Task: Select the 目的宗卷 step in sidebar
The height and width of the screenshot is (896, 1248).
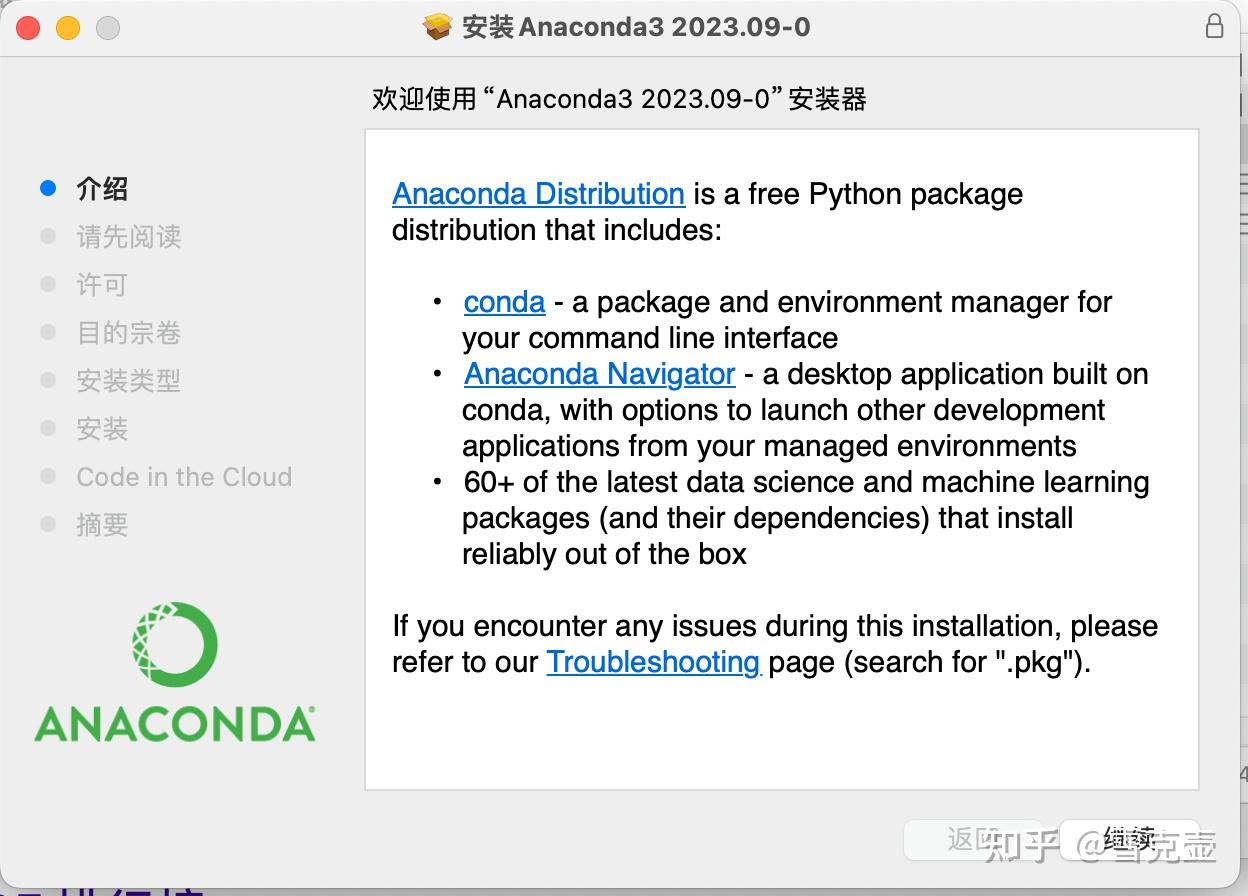Action: [x=128, y=332]
